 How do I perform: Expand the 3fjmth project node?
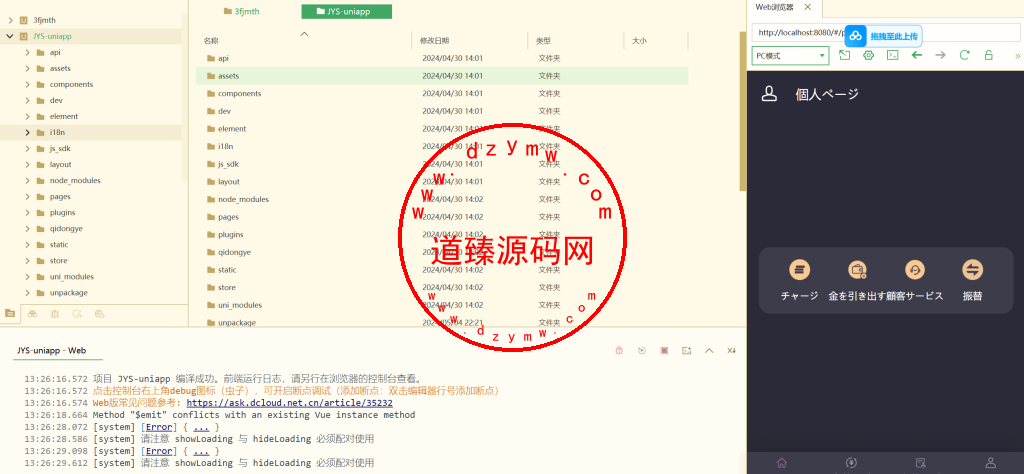pyautogui.click(x=10, y=20)
